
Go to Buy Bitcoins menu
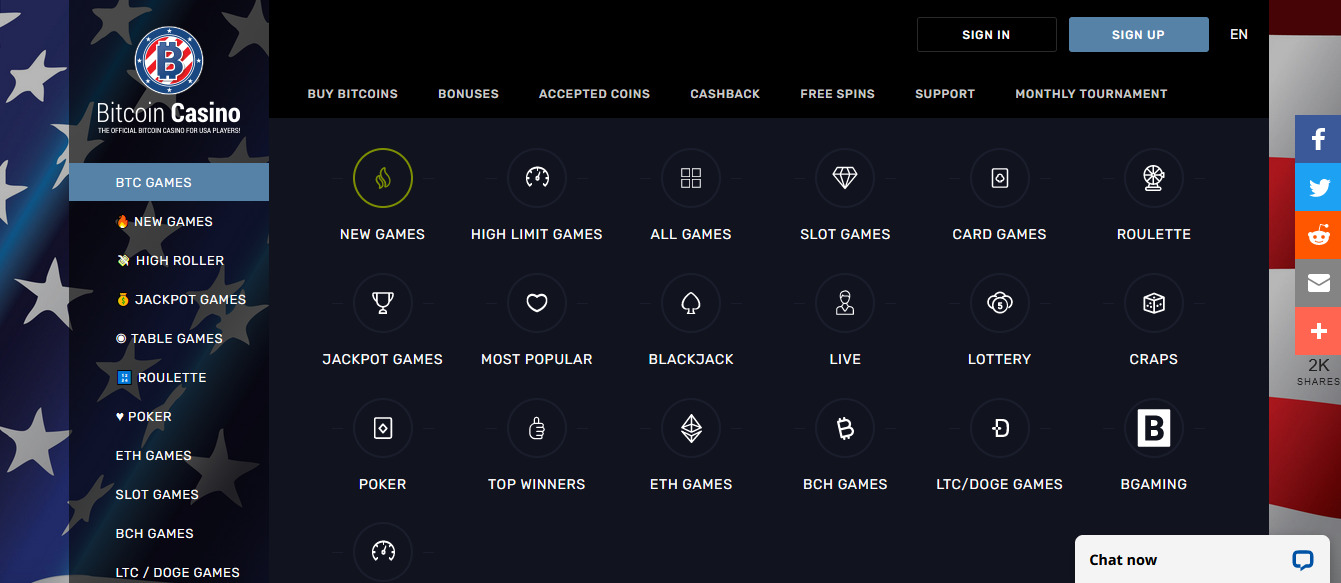(x=353, y=94)
